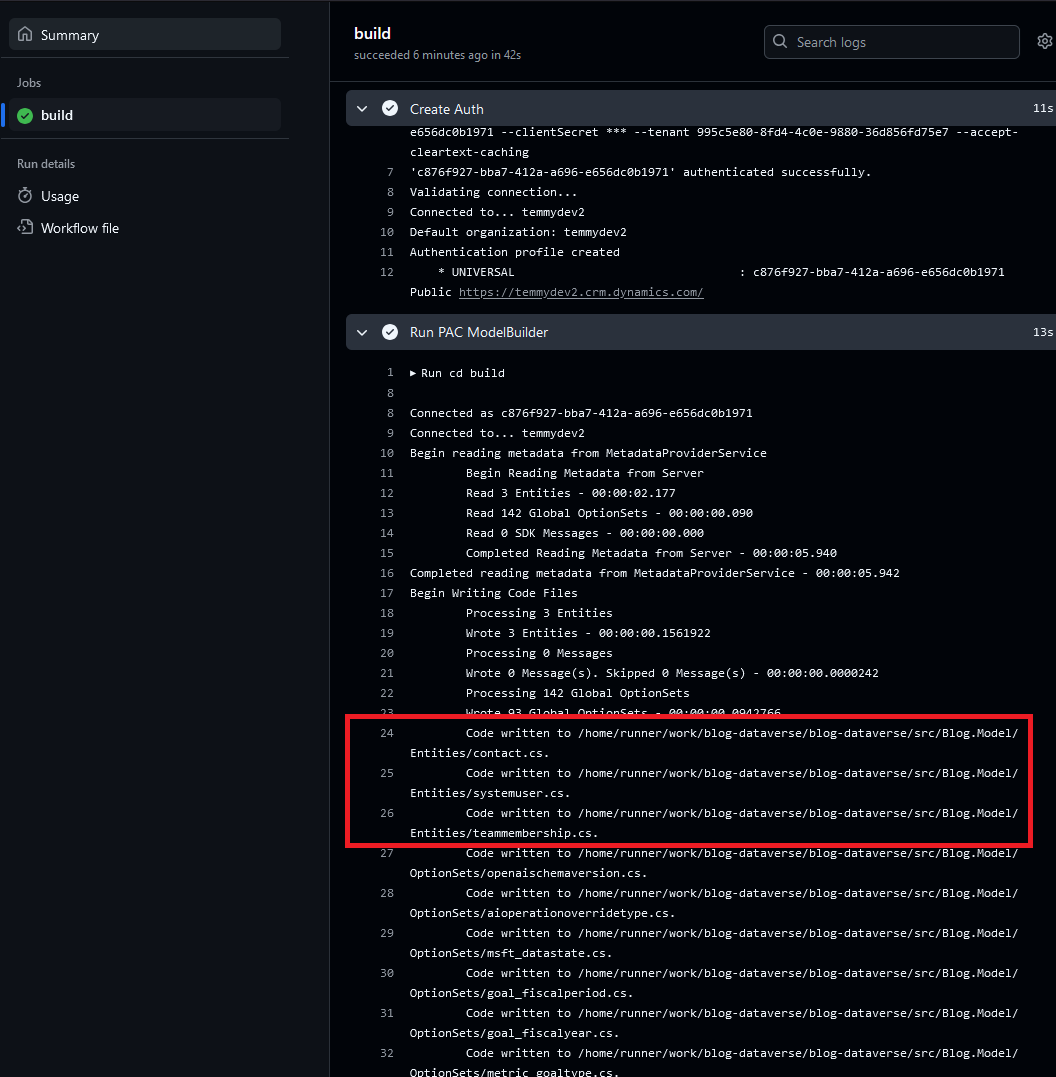Click the Create Auth success check icon
The image size is (1056, 1077).
point(390,109)
